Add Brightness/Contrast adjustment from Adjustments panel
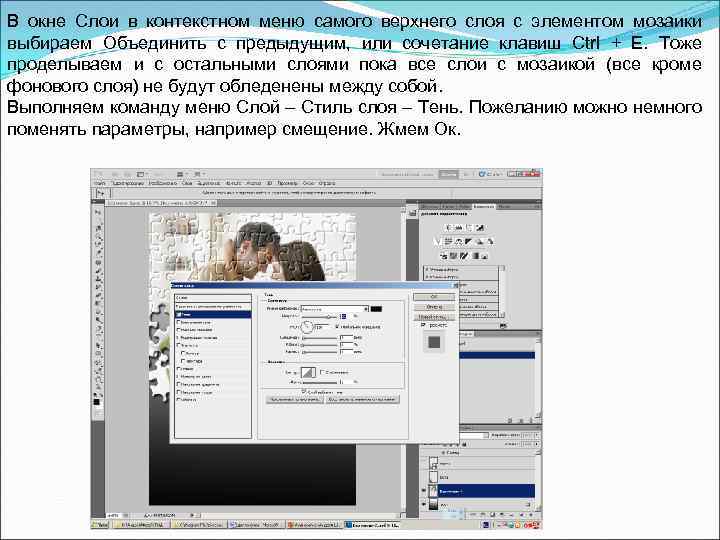This screenshot has height=540, width=720. [449, 228]
